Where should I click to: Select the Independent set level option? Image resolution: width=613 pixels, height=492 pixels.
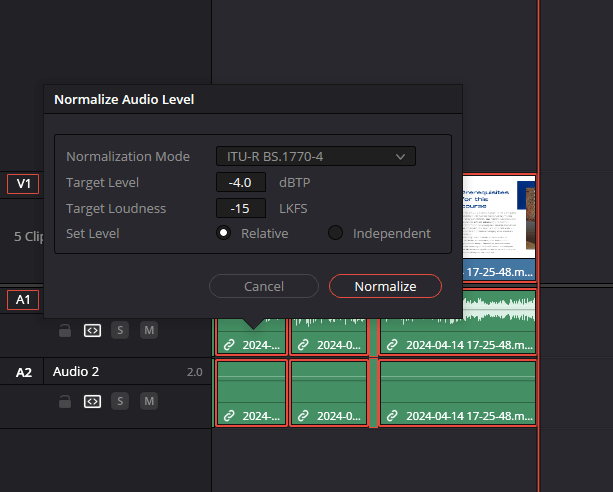pos(335,233)
